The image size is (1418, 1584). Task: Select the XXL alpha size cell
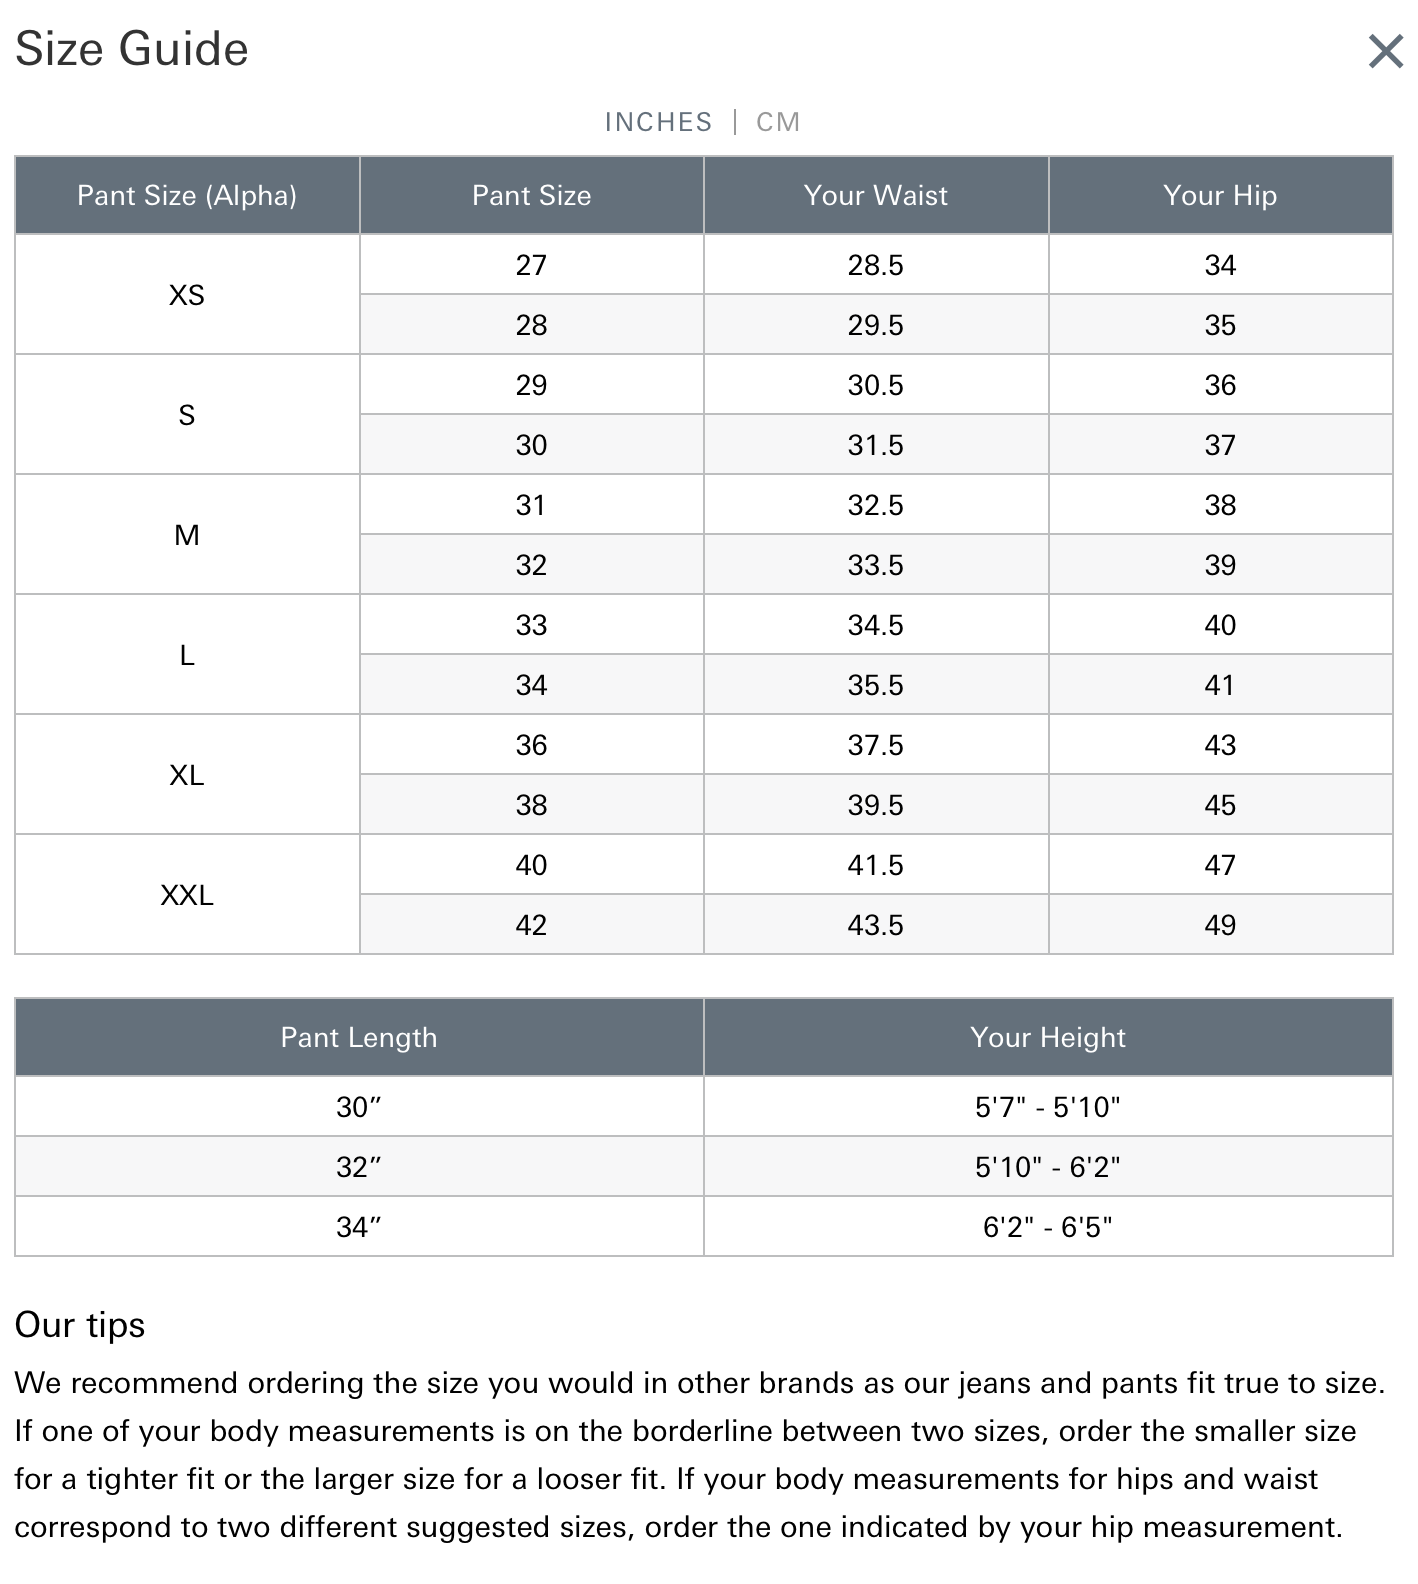tap(187, 895)
